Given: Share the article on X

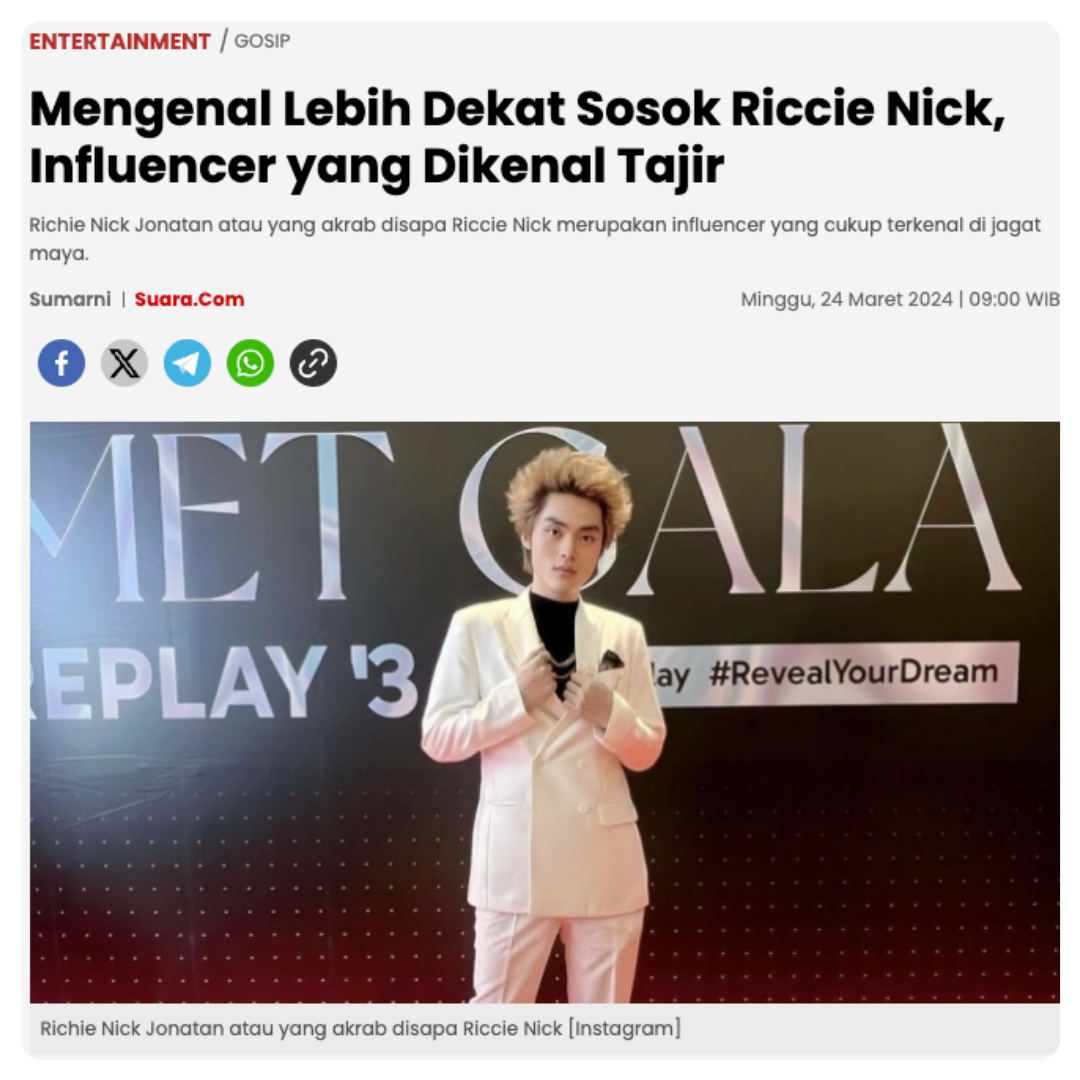Looking at the screenshot, I should tap(125, 363).
